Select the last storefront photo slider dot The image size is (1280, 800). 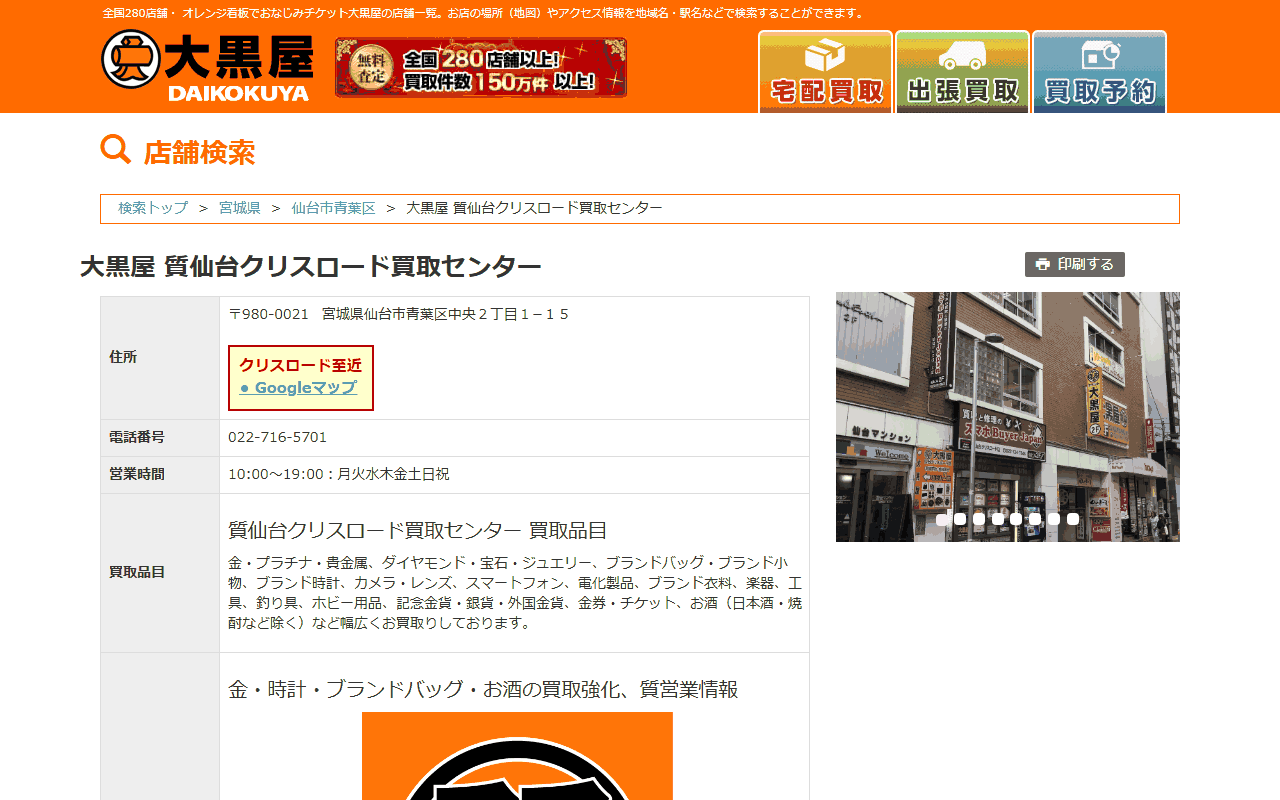1073,519
